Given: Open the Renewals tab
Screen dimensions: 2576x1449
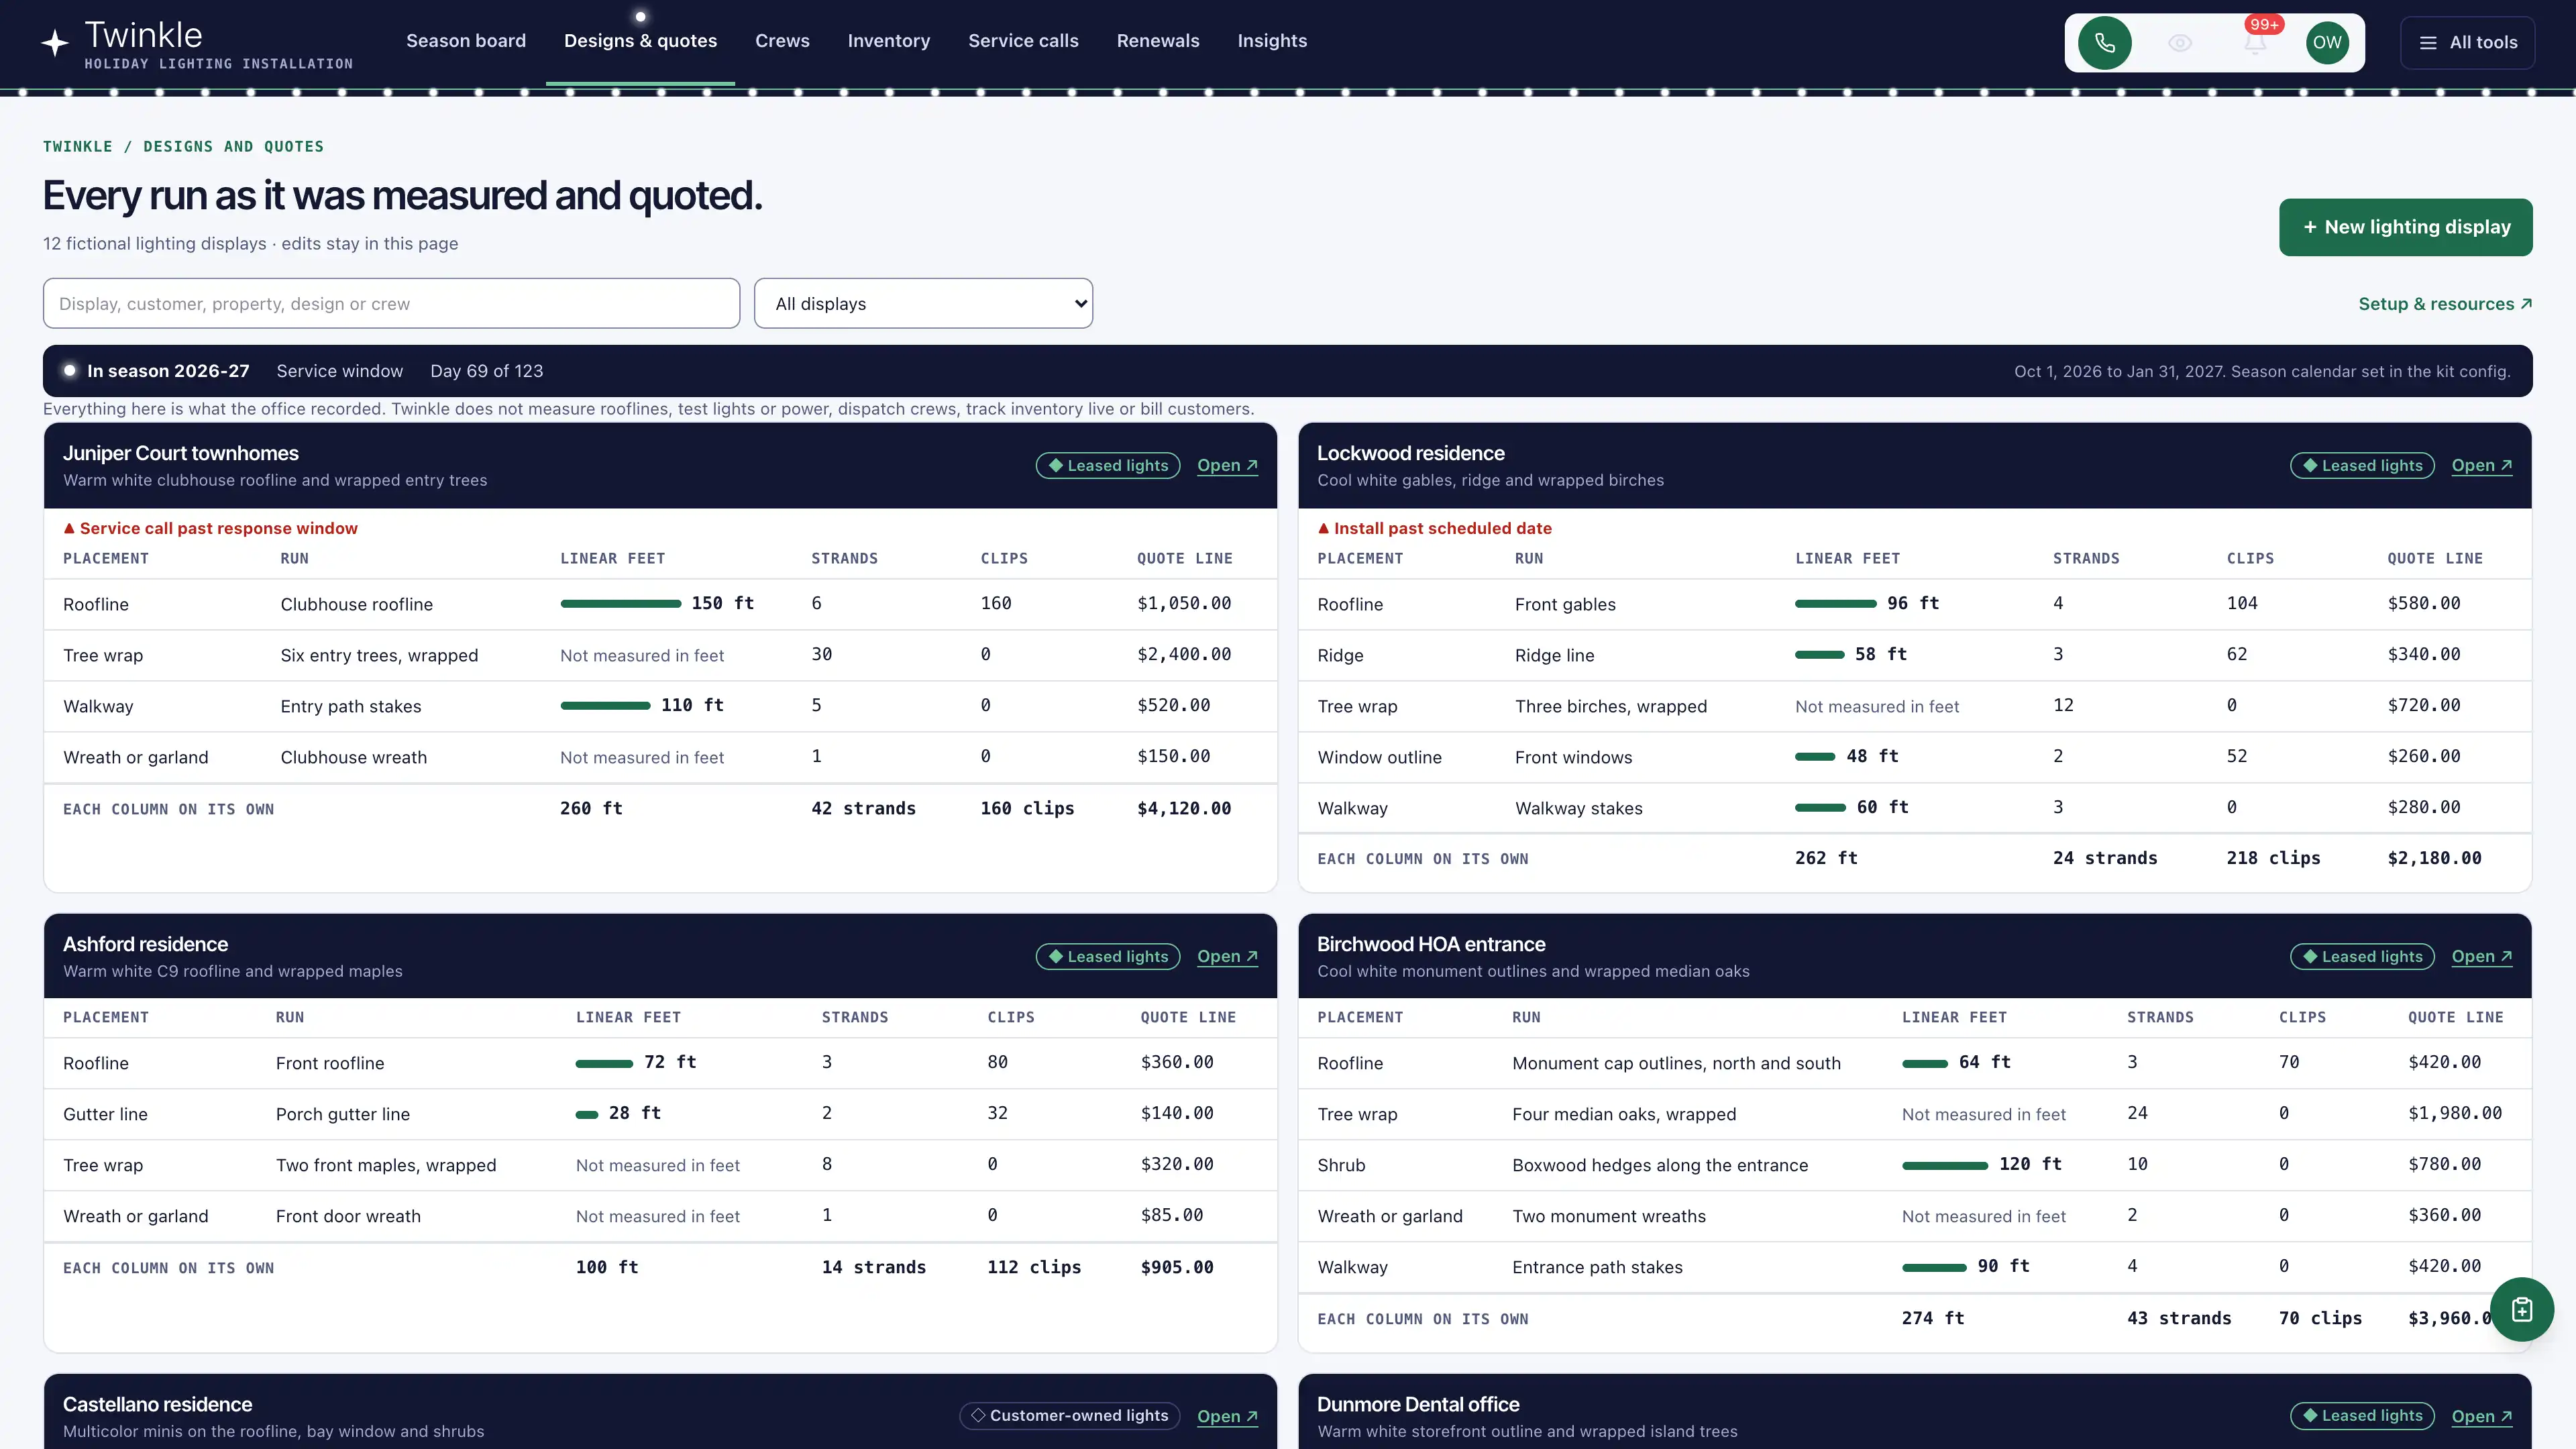Looking at the screenshot, I should (1158, 41).
